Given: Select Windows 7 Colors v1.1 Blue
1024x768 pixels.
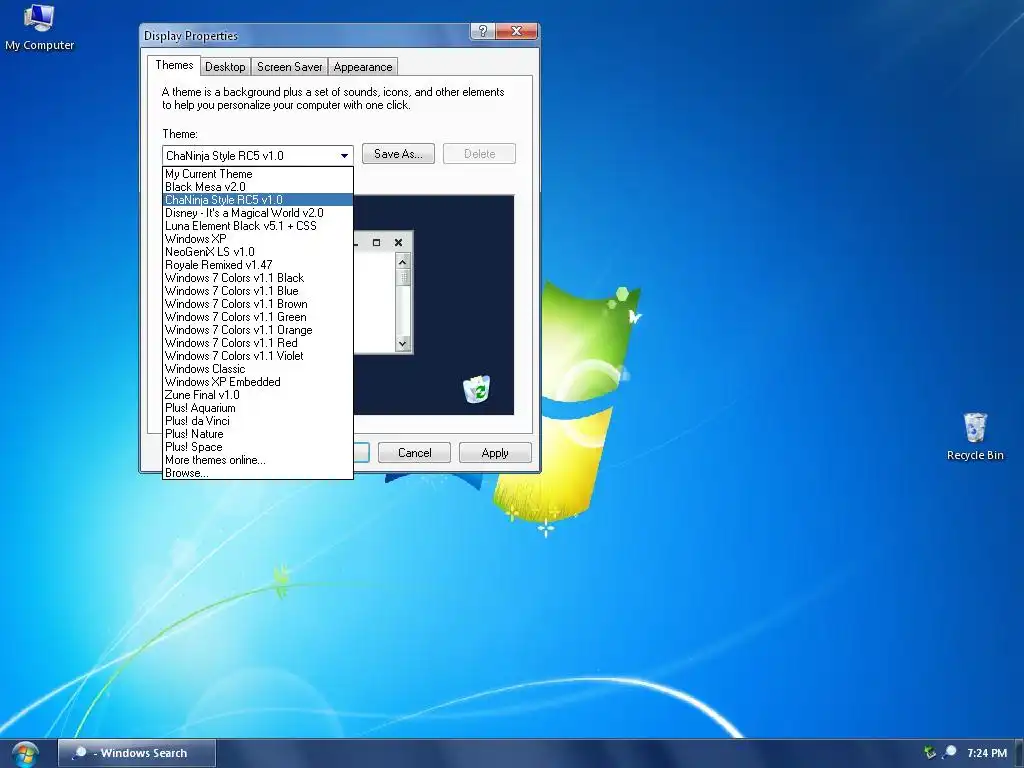Looking at the screenshot, I should [x=257, y=291].
